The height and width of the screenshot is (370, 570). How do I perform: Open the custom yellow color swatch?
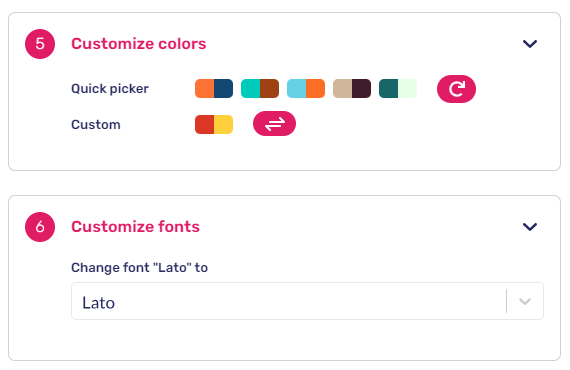click(x=224, y=125)
